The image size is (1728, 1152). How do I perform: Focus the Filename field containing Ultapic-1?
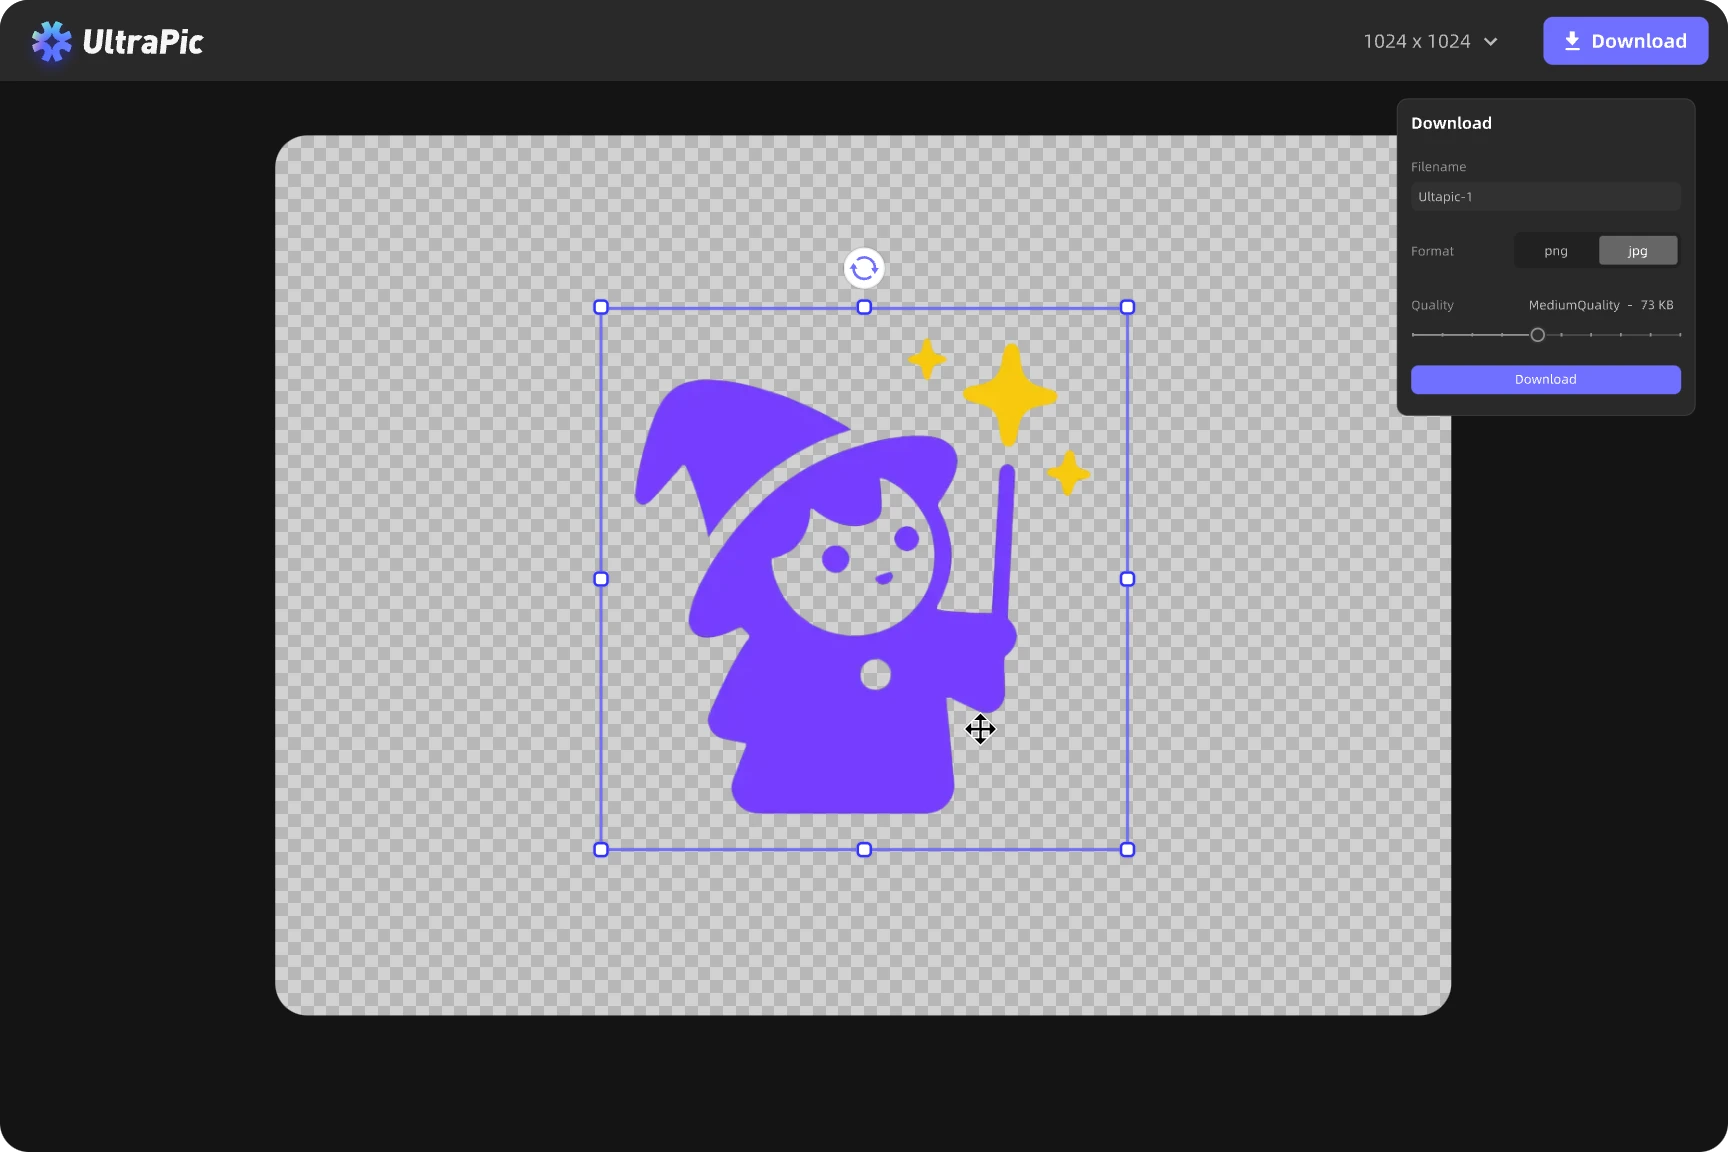tap(1545, 197)
